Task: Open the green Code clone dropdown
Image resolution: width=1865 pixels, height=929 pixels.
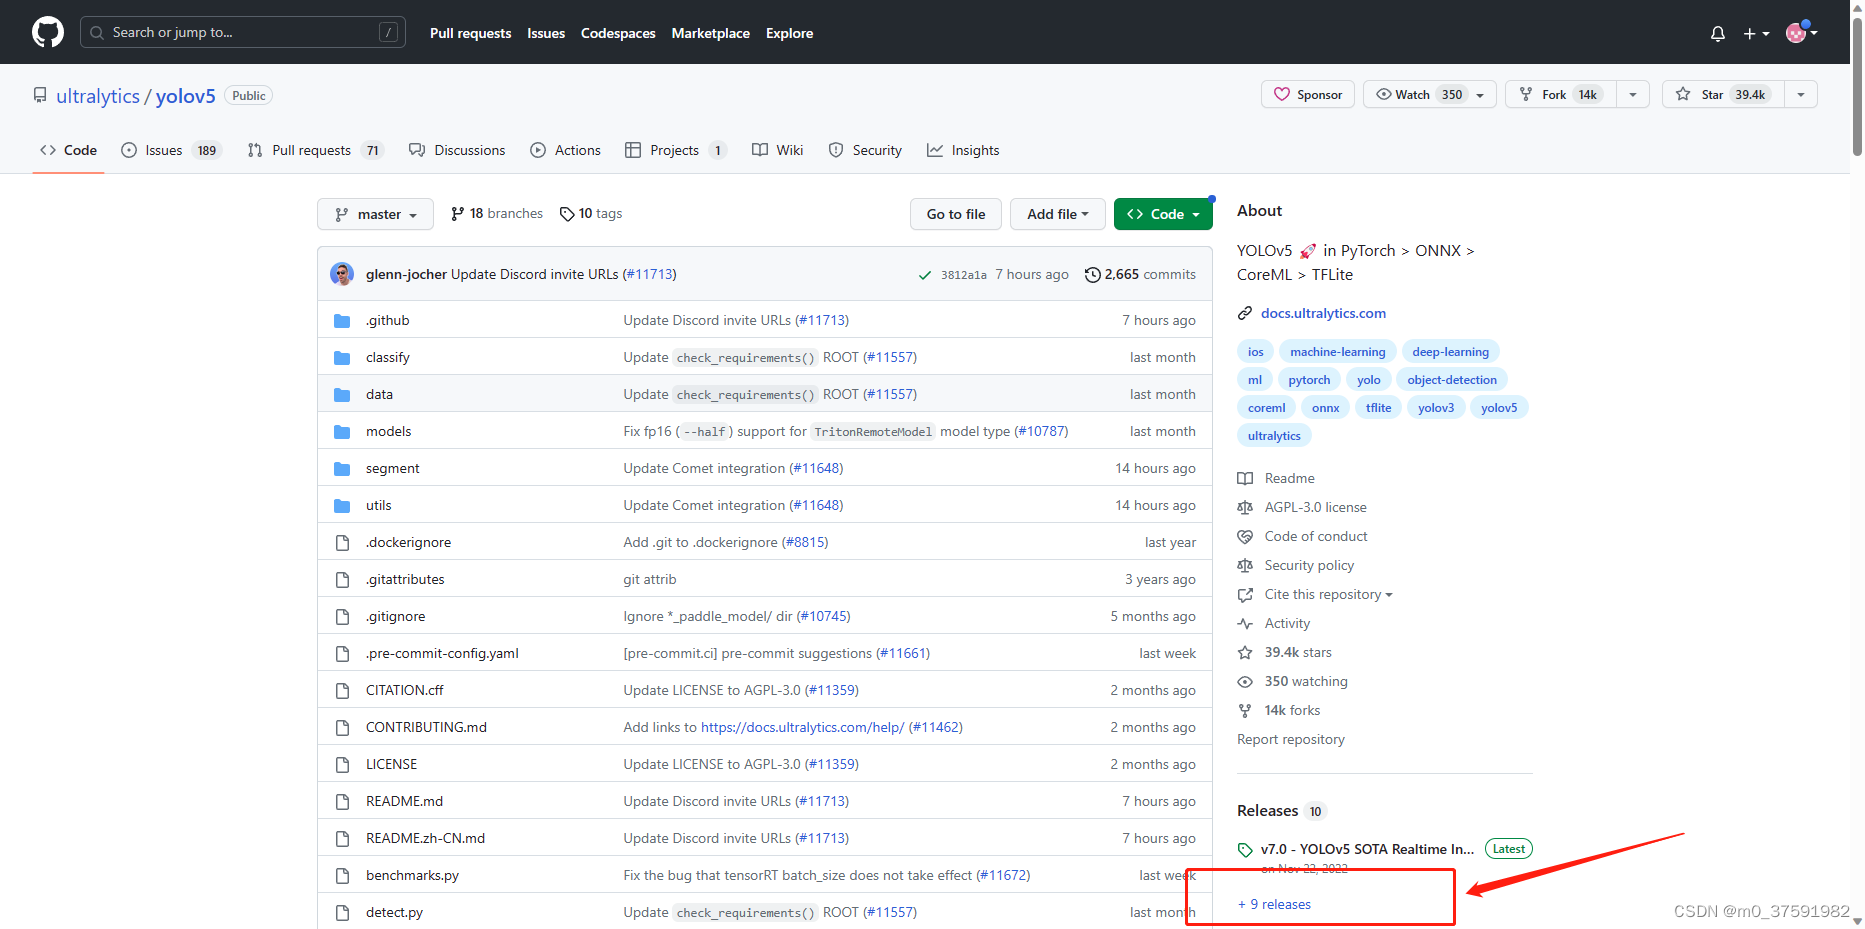Action: 1163,214
